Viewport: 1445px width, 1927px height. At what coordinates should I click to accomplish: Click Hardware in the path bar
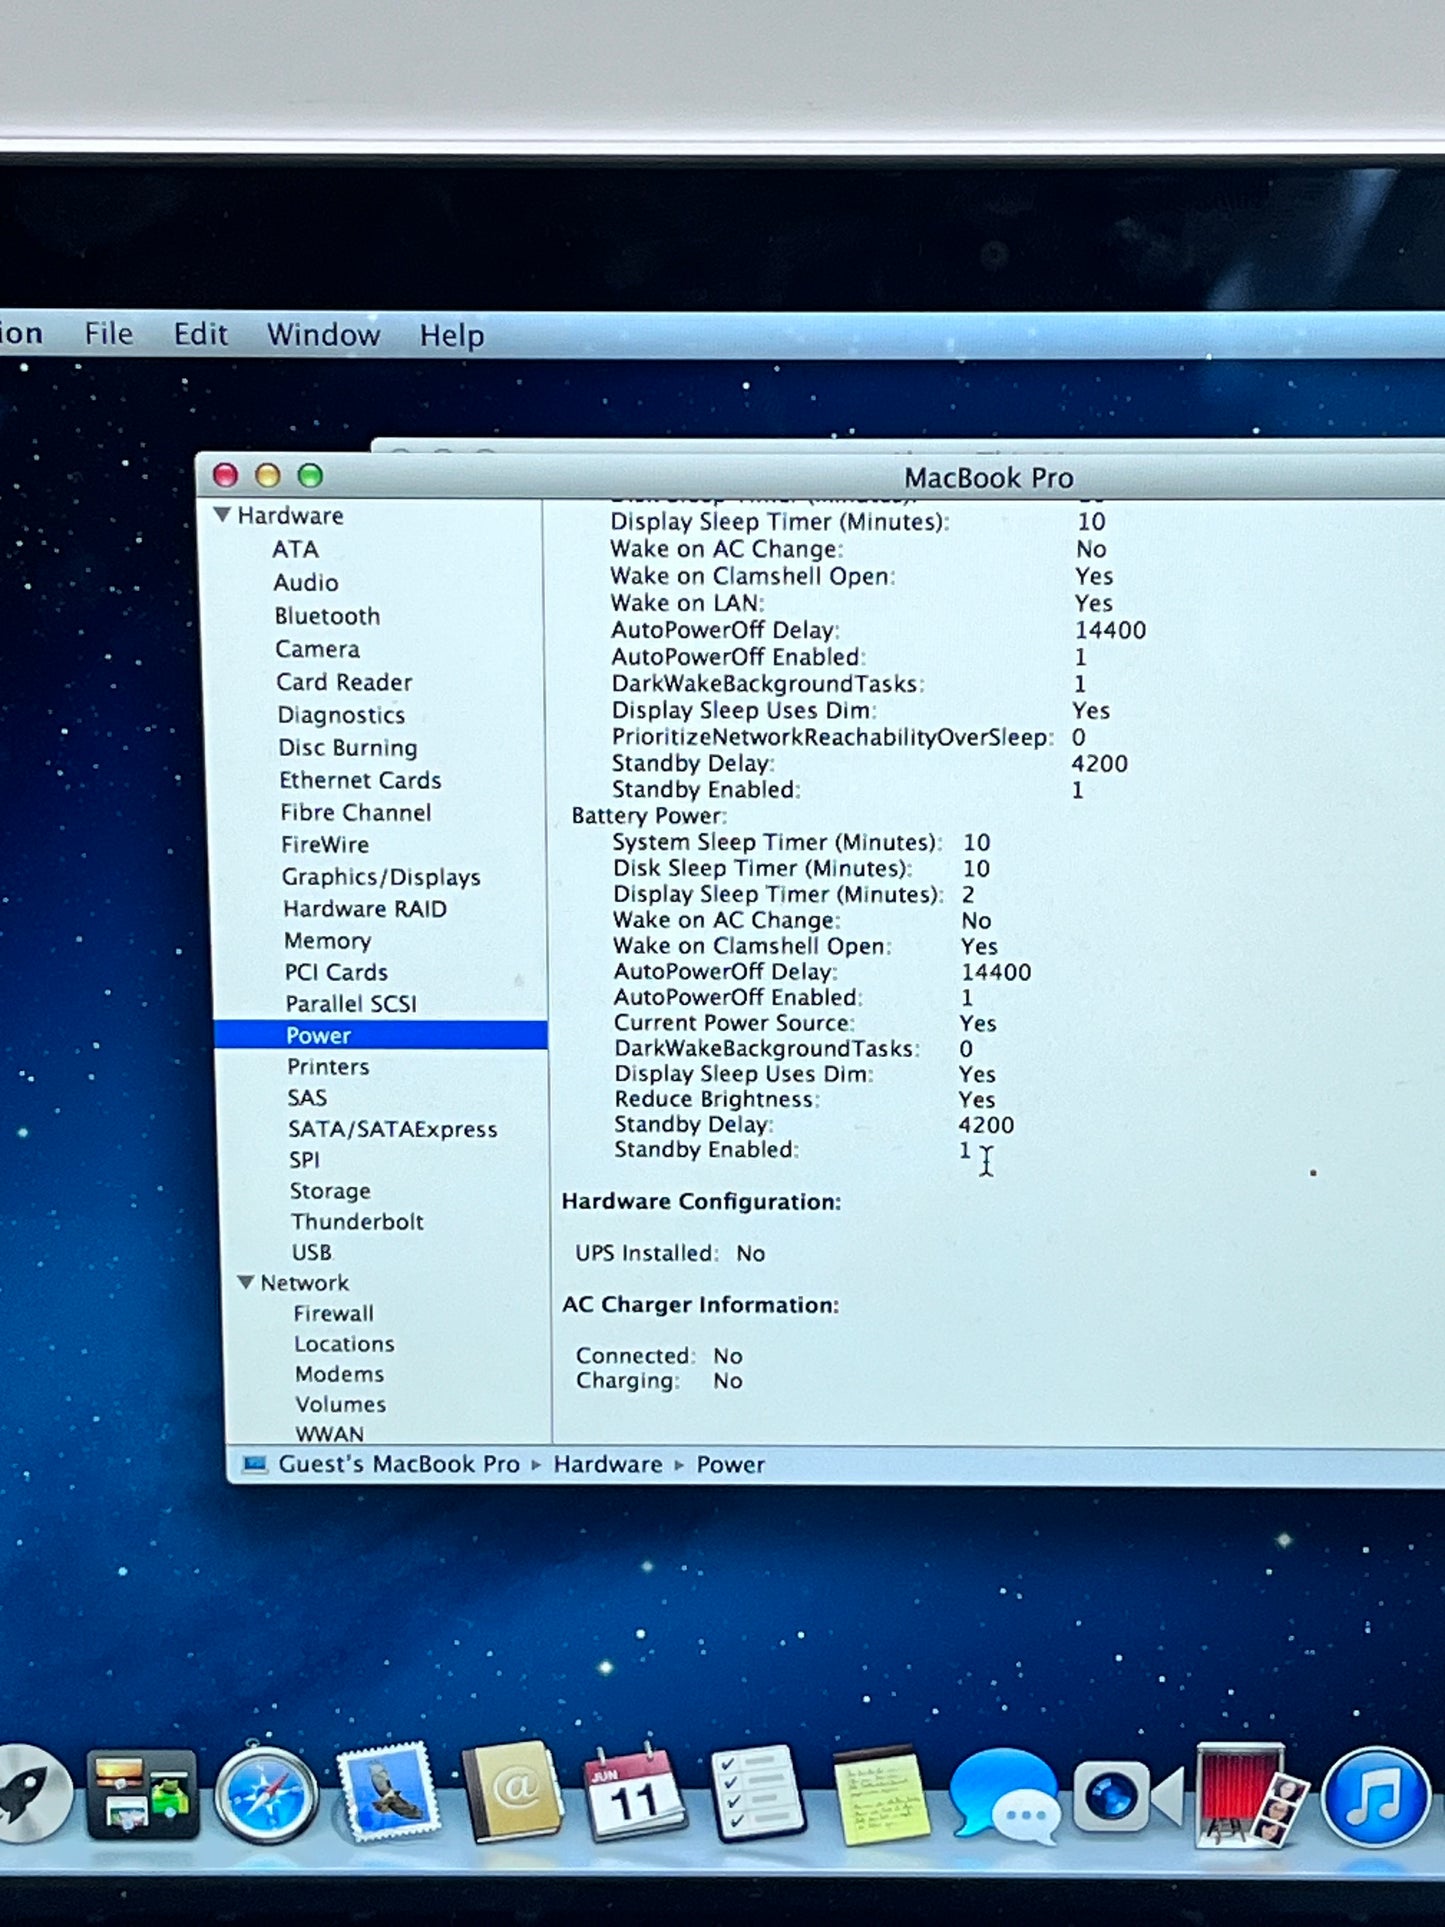point(608,1465)
